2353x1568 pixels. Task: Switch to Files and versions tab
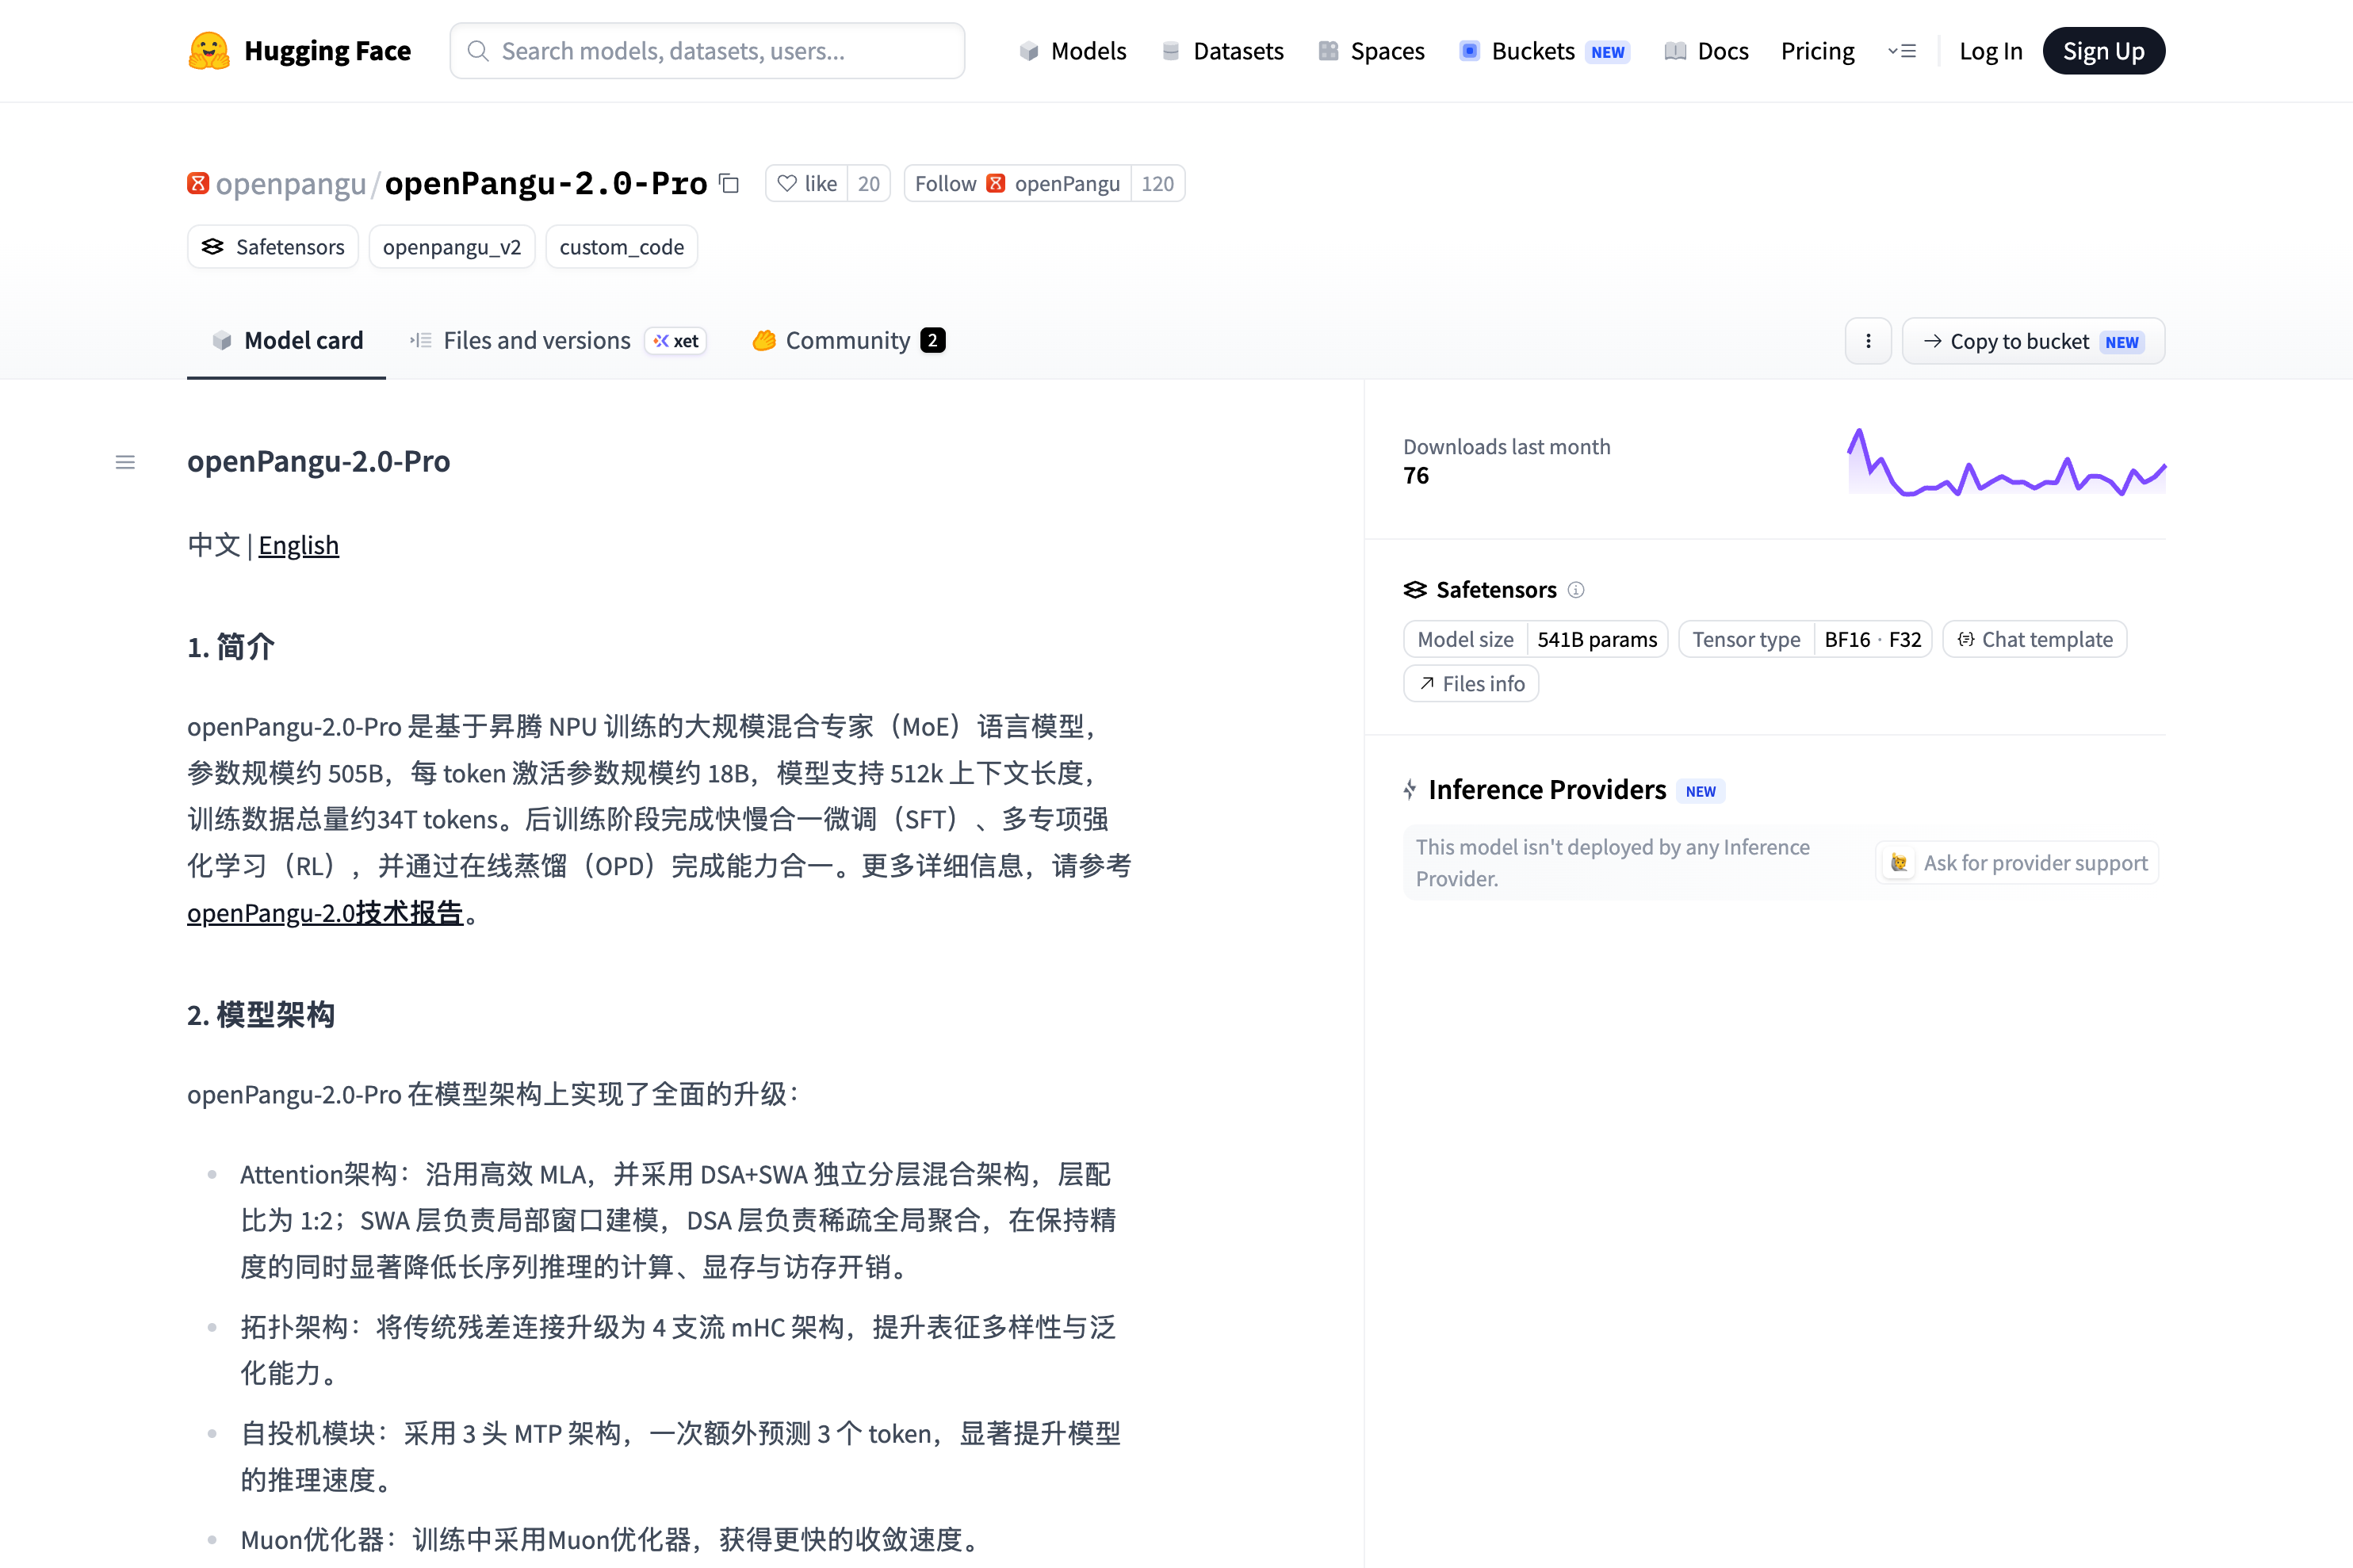point(557,341)
